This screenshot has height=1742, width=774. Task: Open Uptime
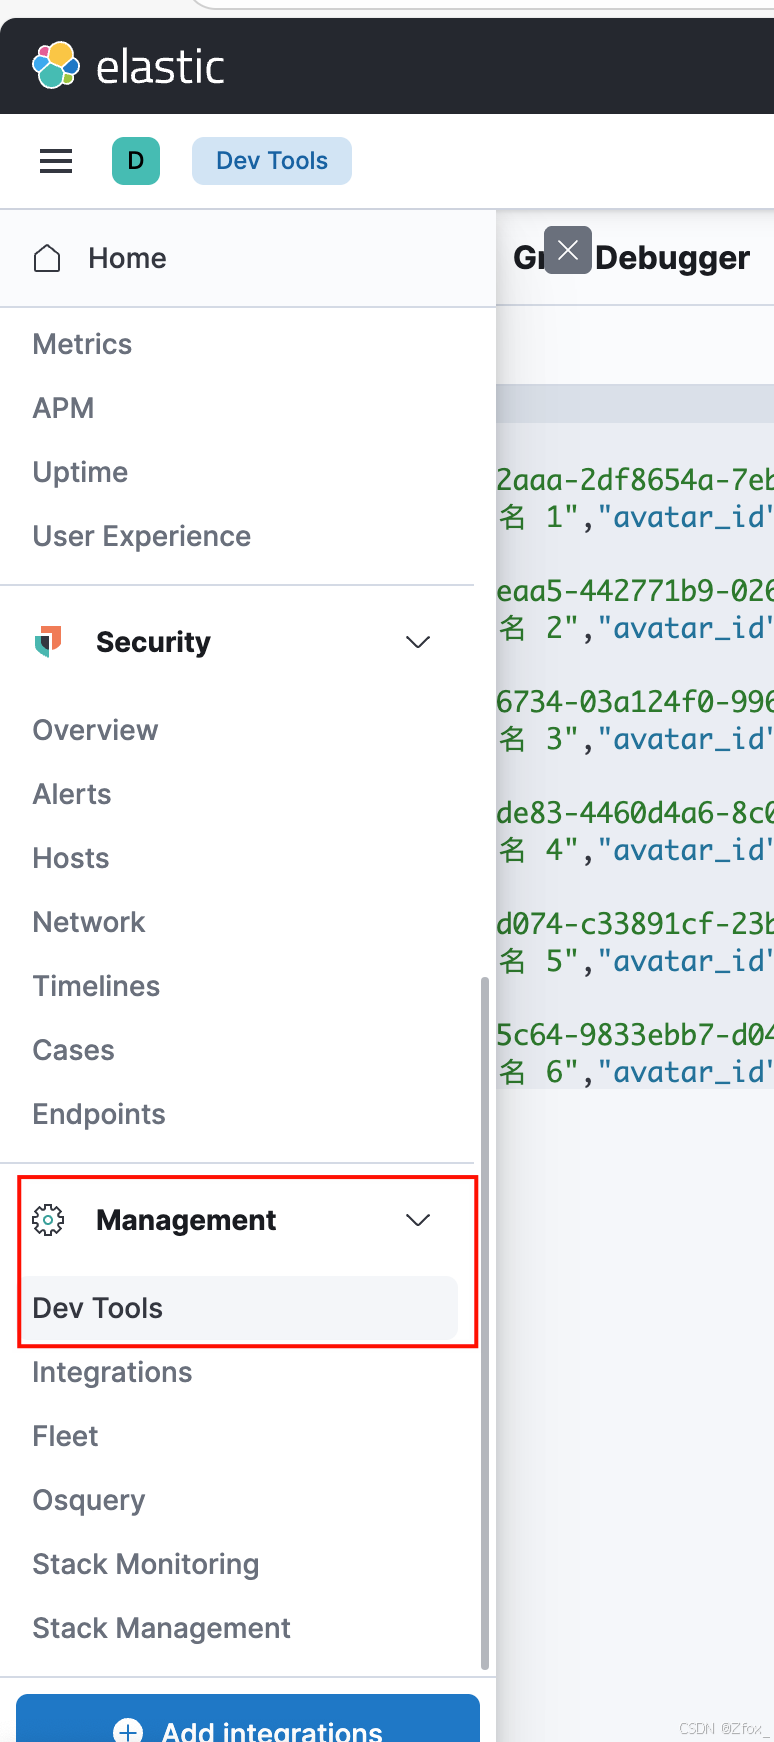[x=80, y=472]
